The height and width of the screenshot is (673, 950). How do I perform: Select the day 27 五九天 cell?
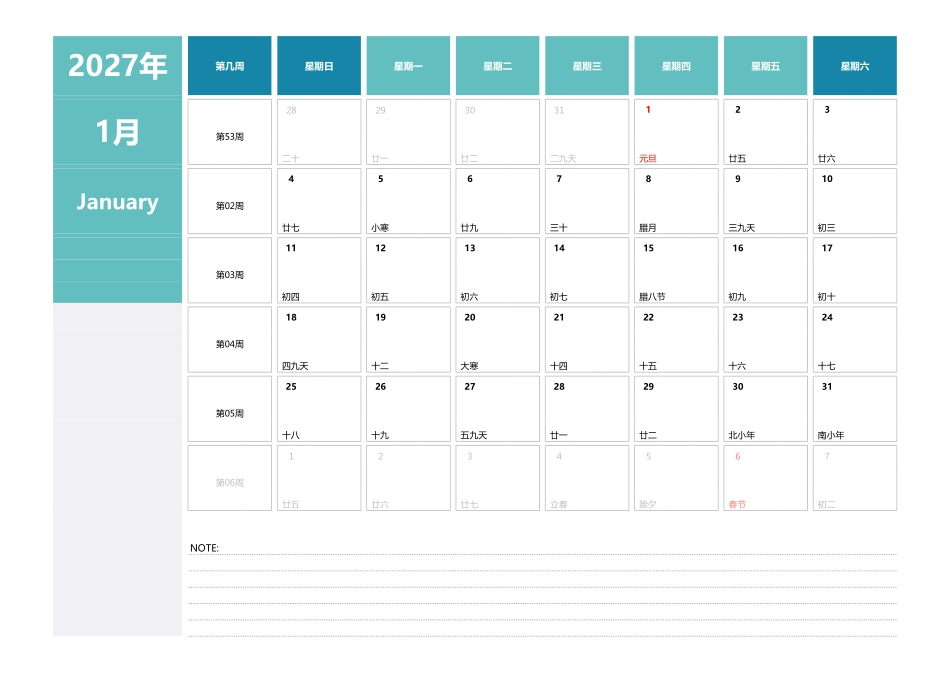click(x=497, y=409)
